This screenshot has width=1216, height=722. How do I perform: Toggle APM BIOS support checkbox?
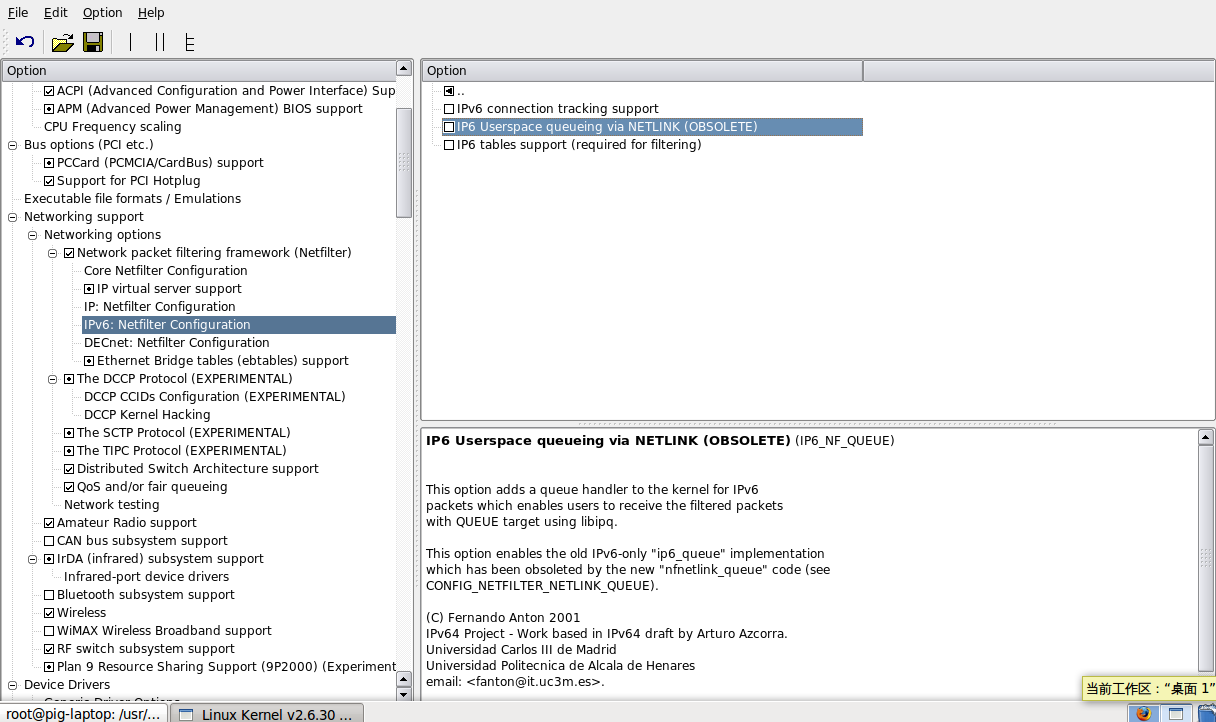coord(49,109)
